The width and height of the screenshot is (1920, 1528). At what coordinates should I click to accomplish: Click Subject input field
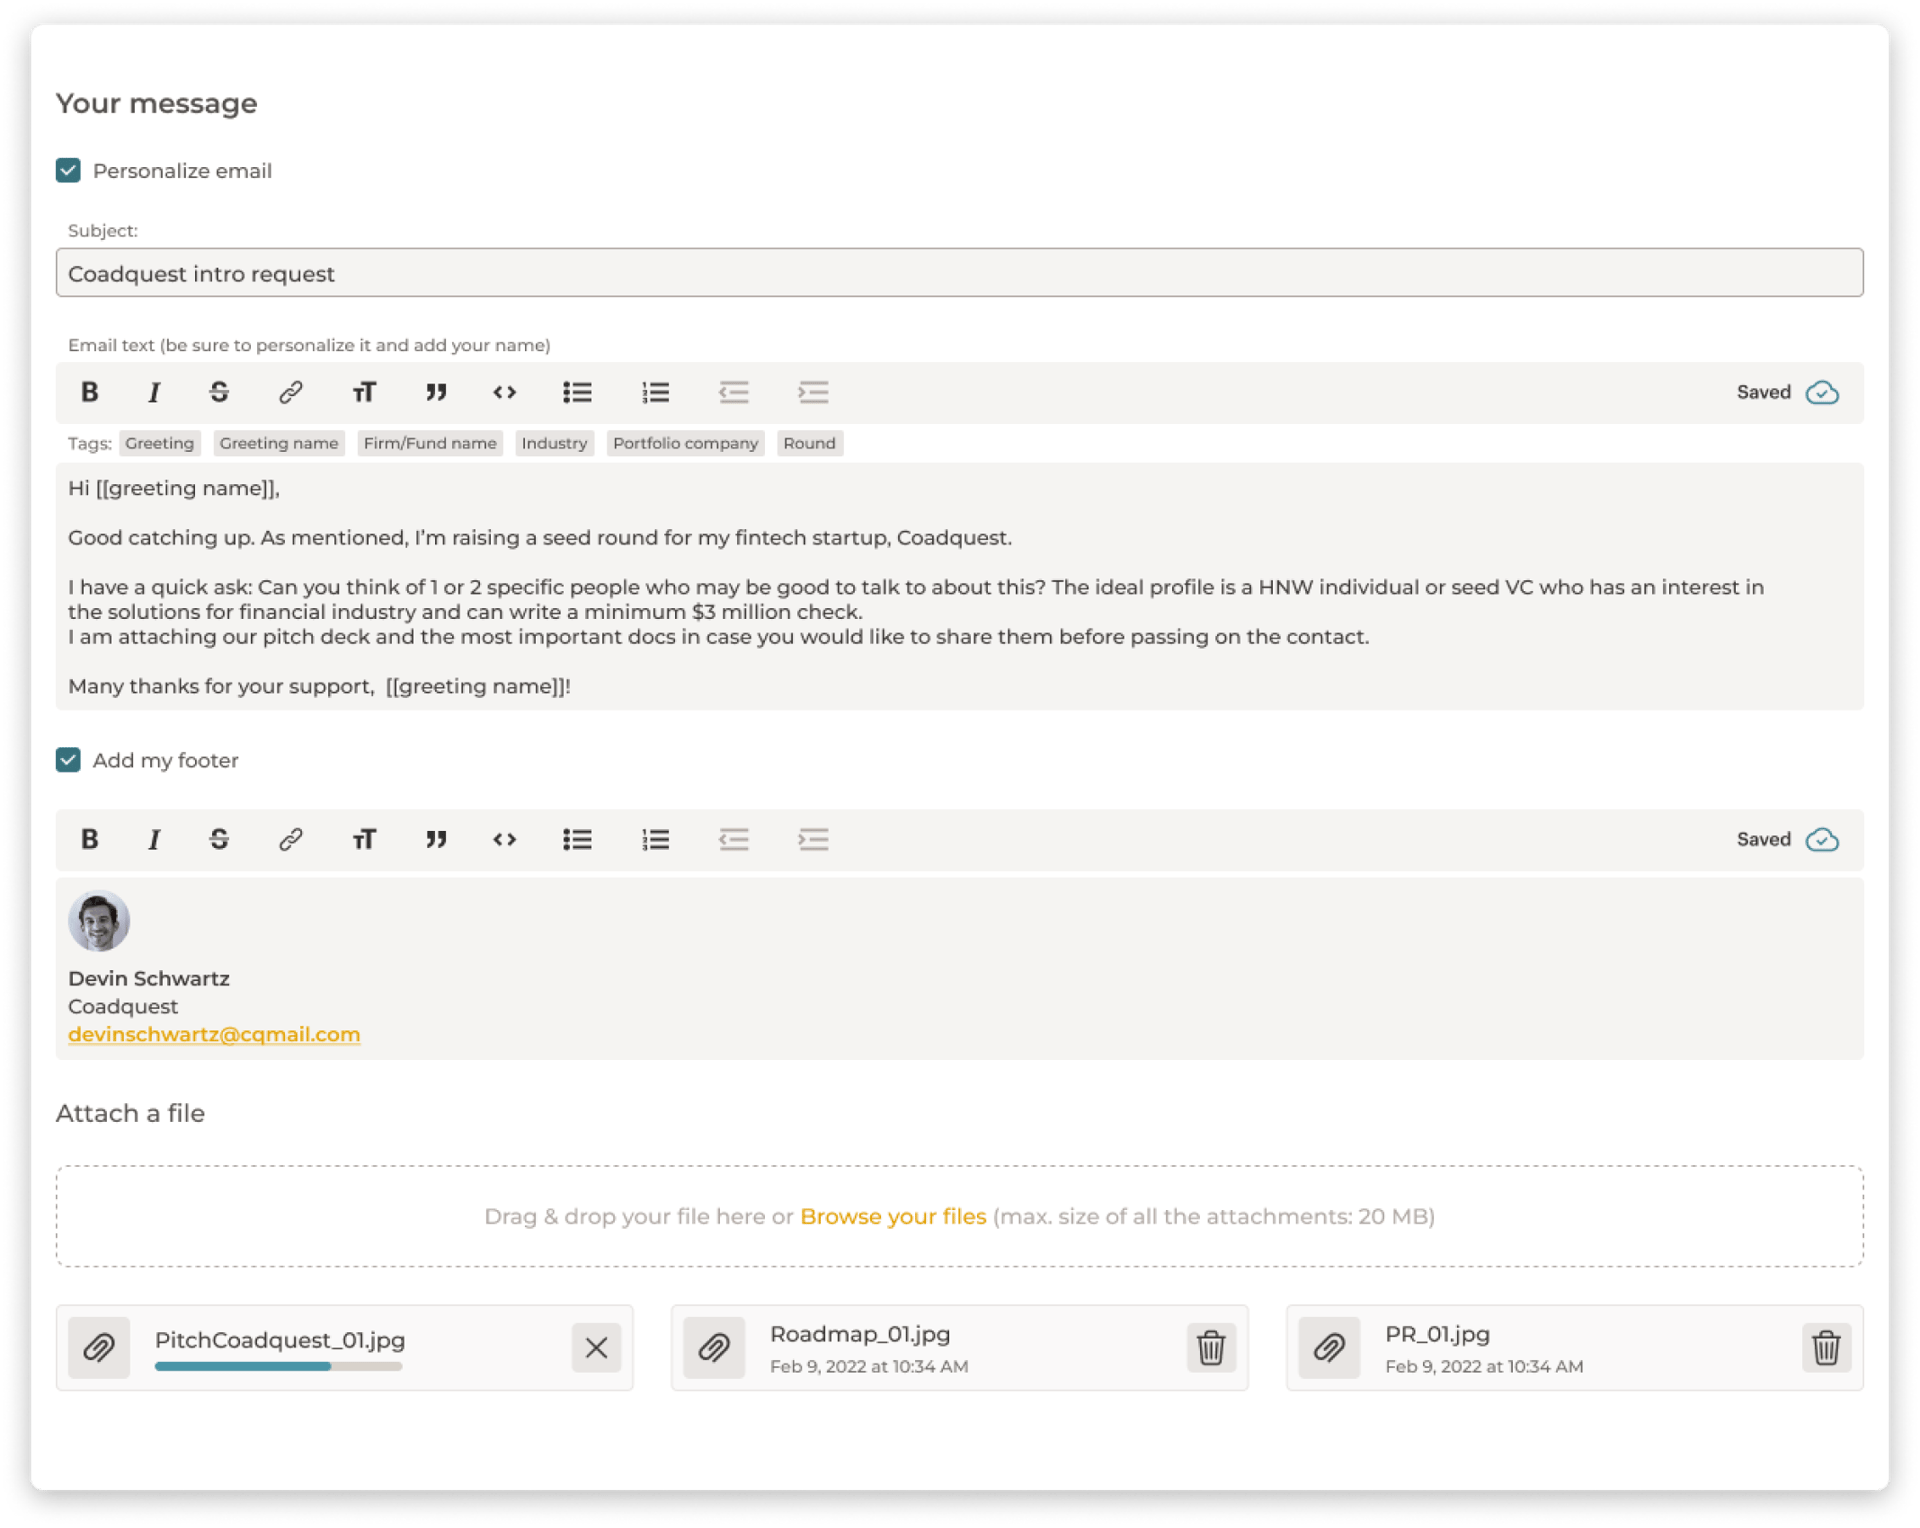tap(958, 271)
